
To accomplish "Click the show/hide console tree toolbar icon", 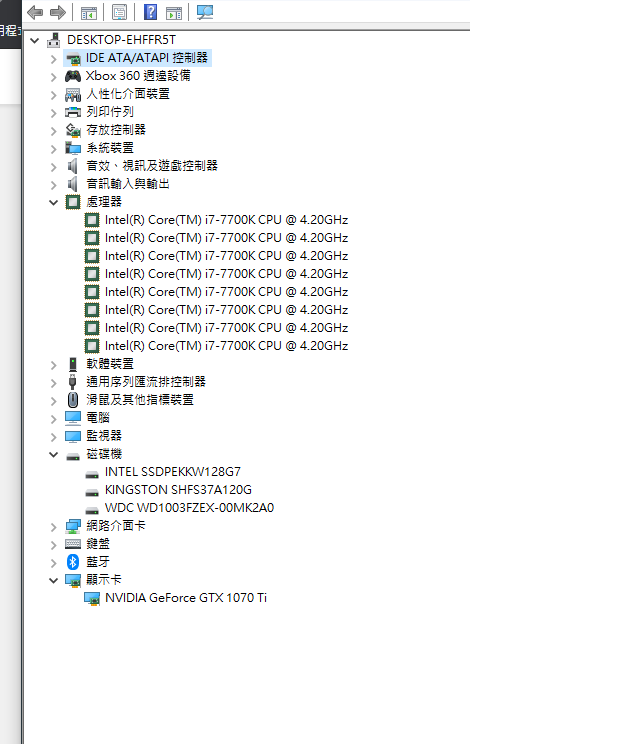I will pos(89,13).
